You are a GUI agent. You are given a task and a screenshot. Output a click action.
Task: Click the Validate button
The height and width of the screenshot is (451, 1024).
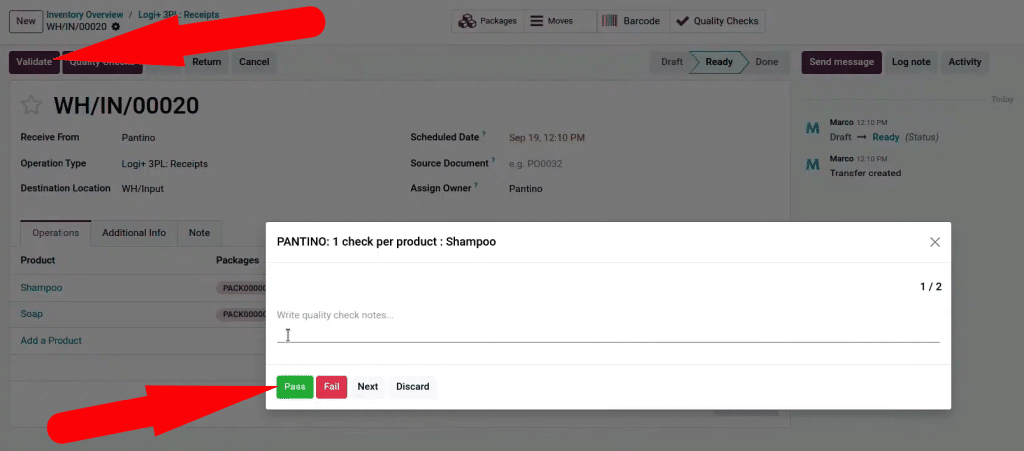[x=34, y=62]
